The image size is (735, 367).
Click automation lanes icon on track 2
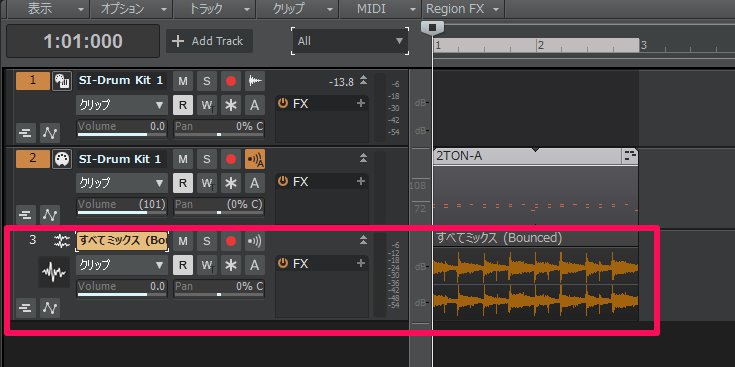coord(50,215)
